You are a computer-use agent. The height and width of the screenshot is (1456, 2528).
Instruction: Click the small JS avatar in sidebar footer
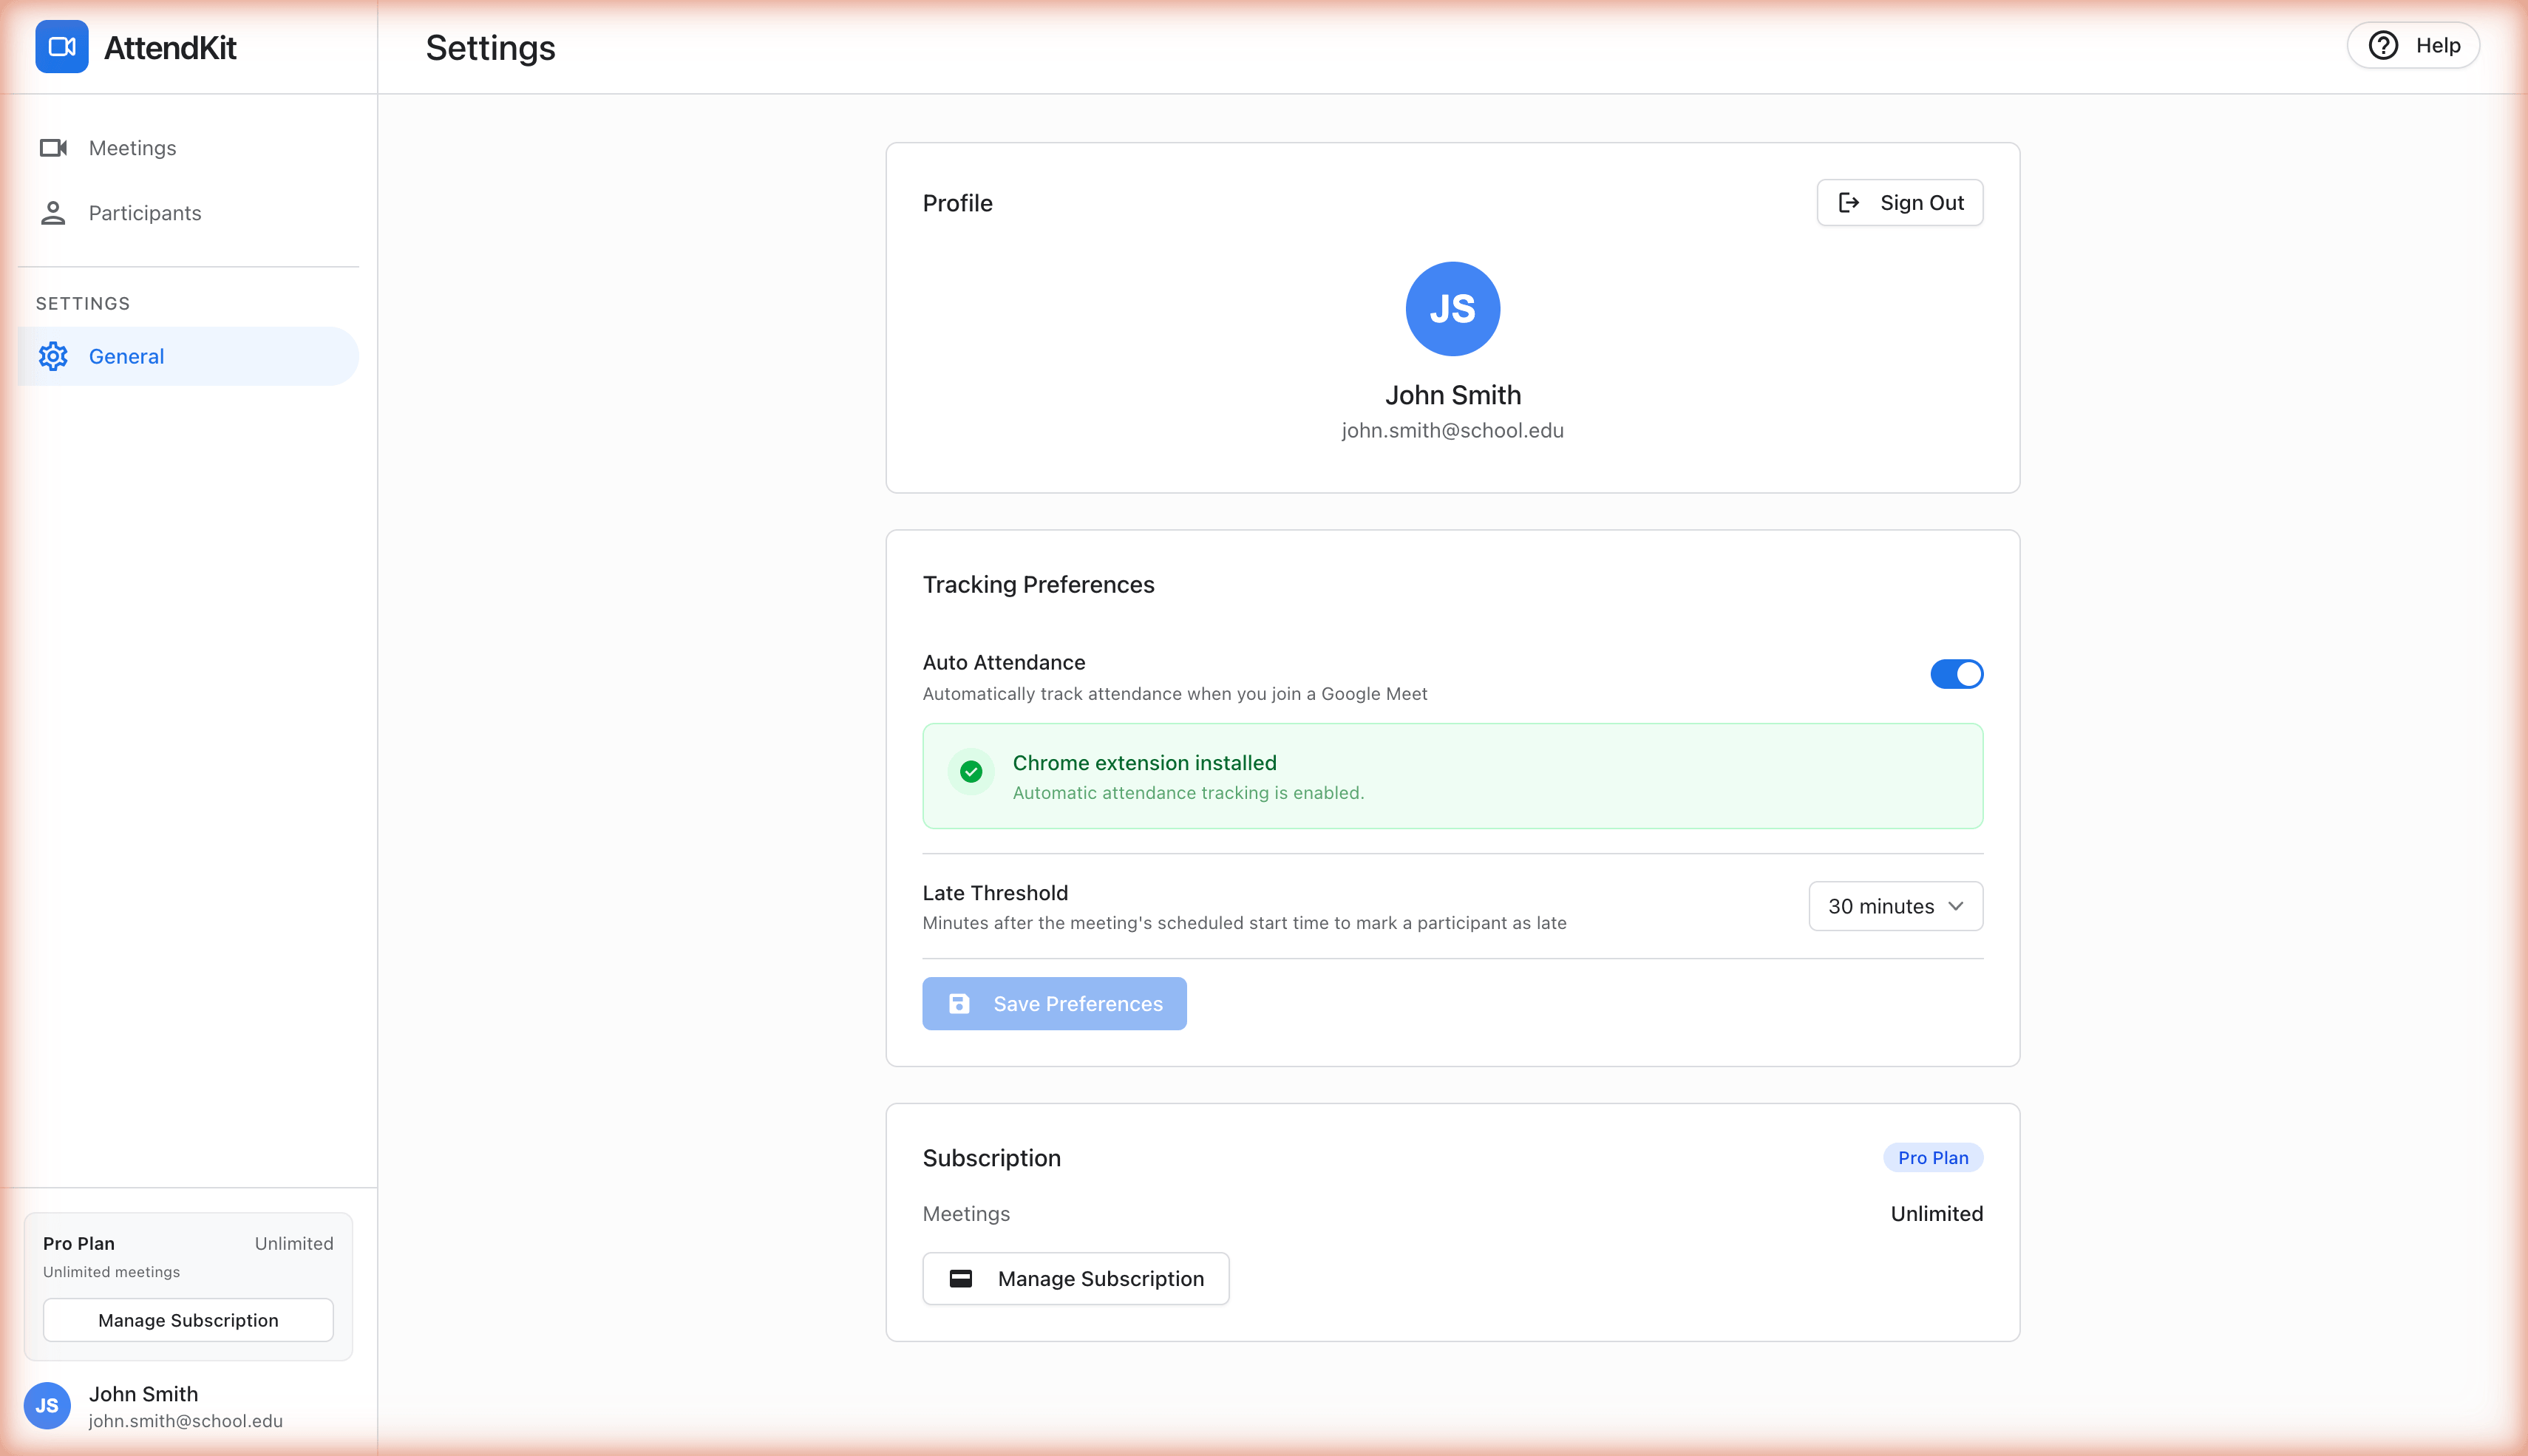pos(47,1405)
